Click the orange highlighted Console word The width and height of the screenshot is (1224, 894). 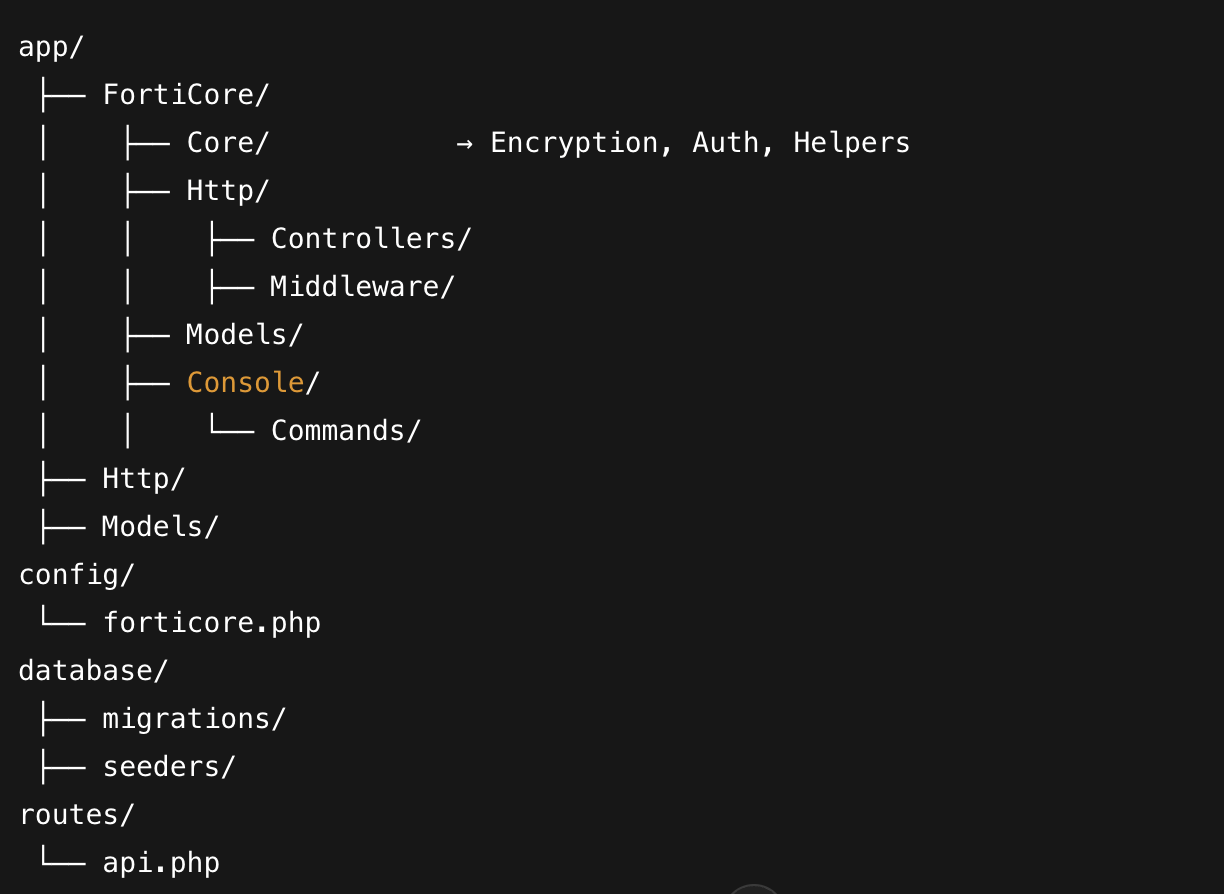[245, 383]
